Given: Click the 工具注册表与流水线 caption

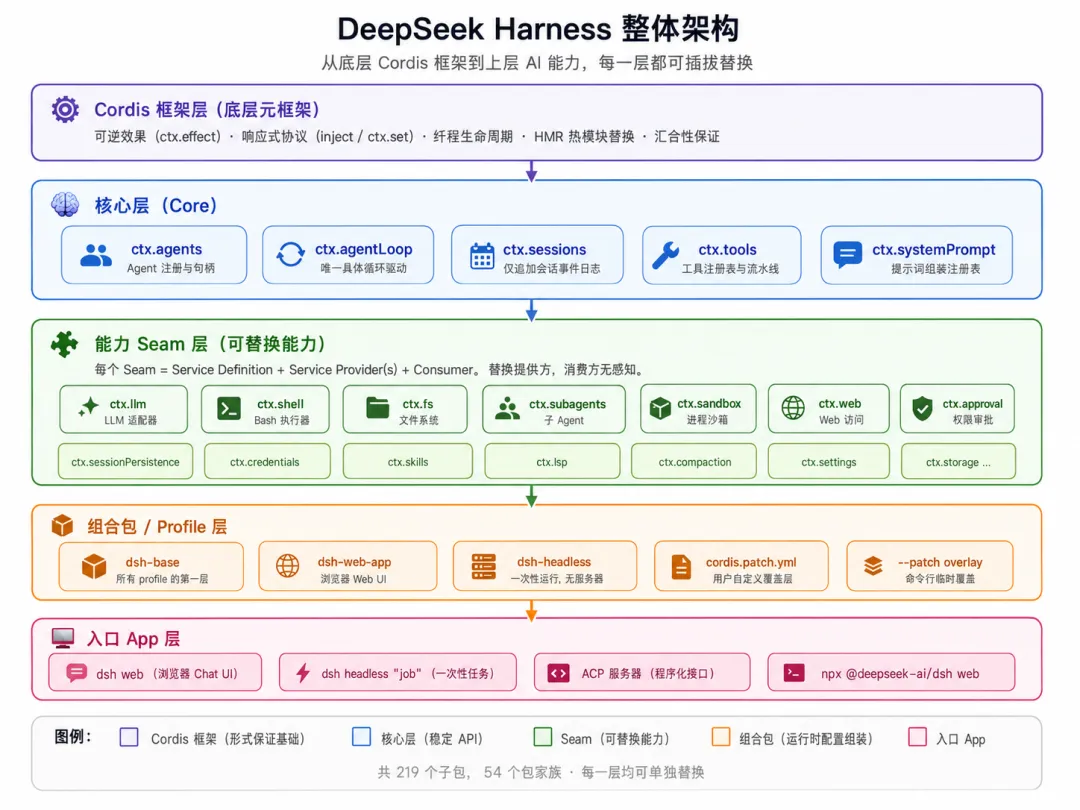Looking at the screenshot, I should coord(730,269).
